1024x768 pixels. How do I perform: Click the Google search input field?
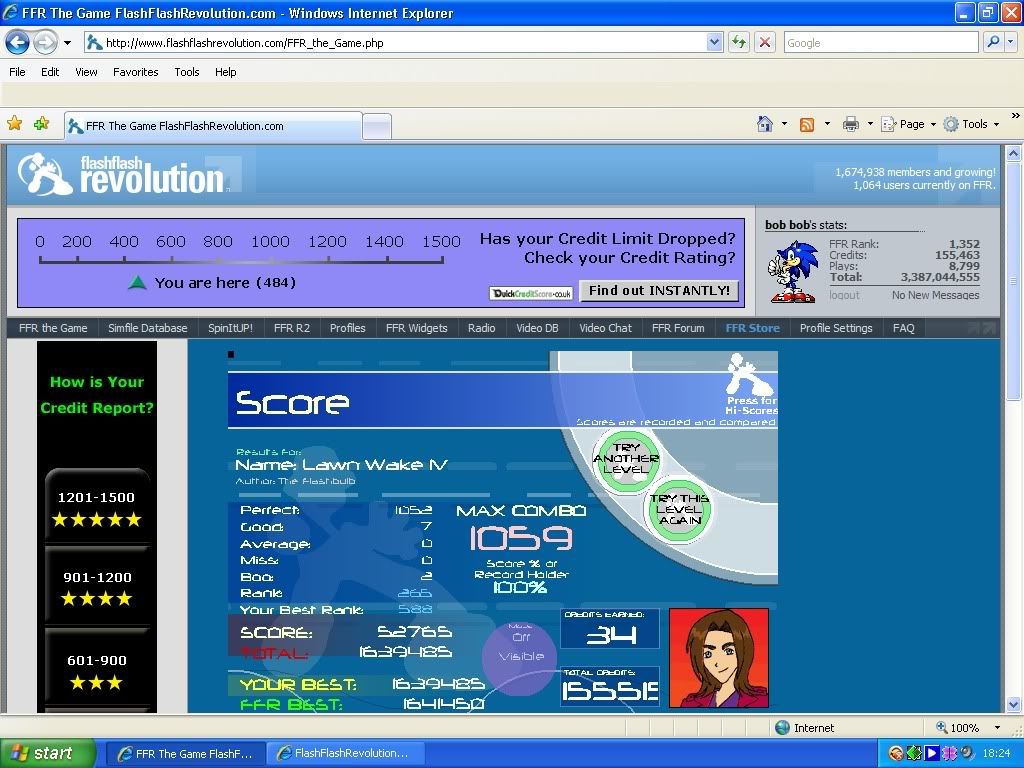[x=880, y=42]
